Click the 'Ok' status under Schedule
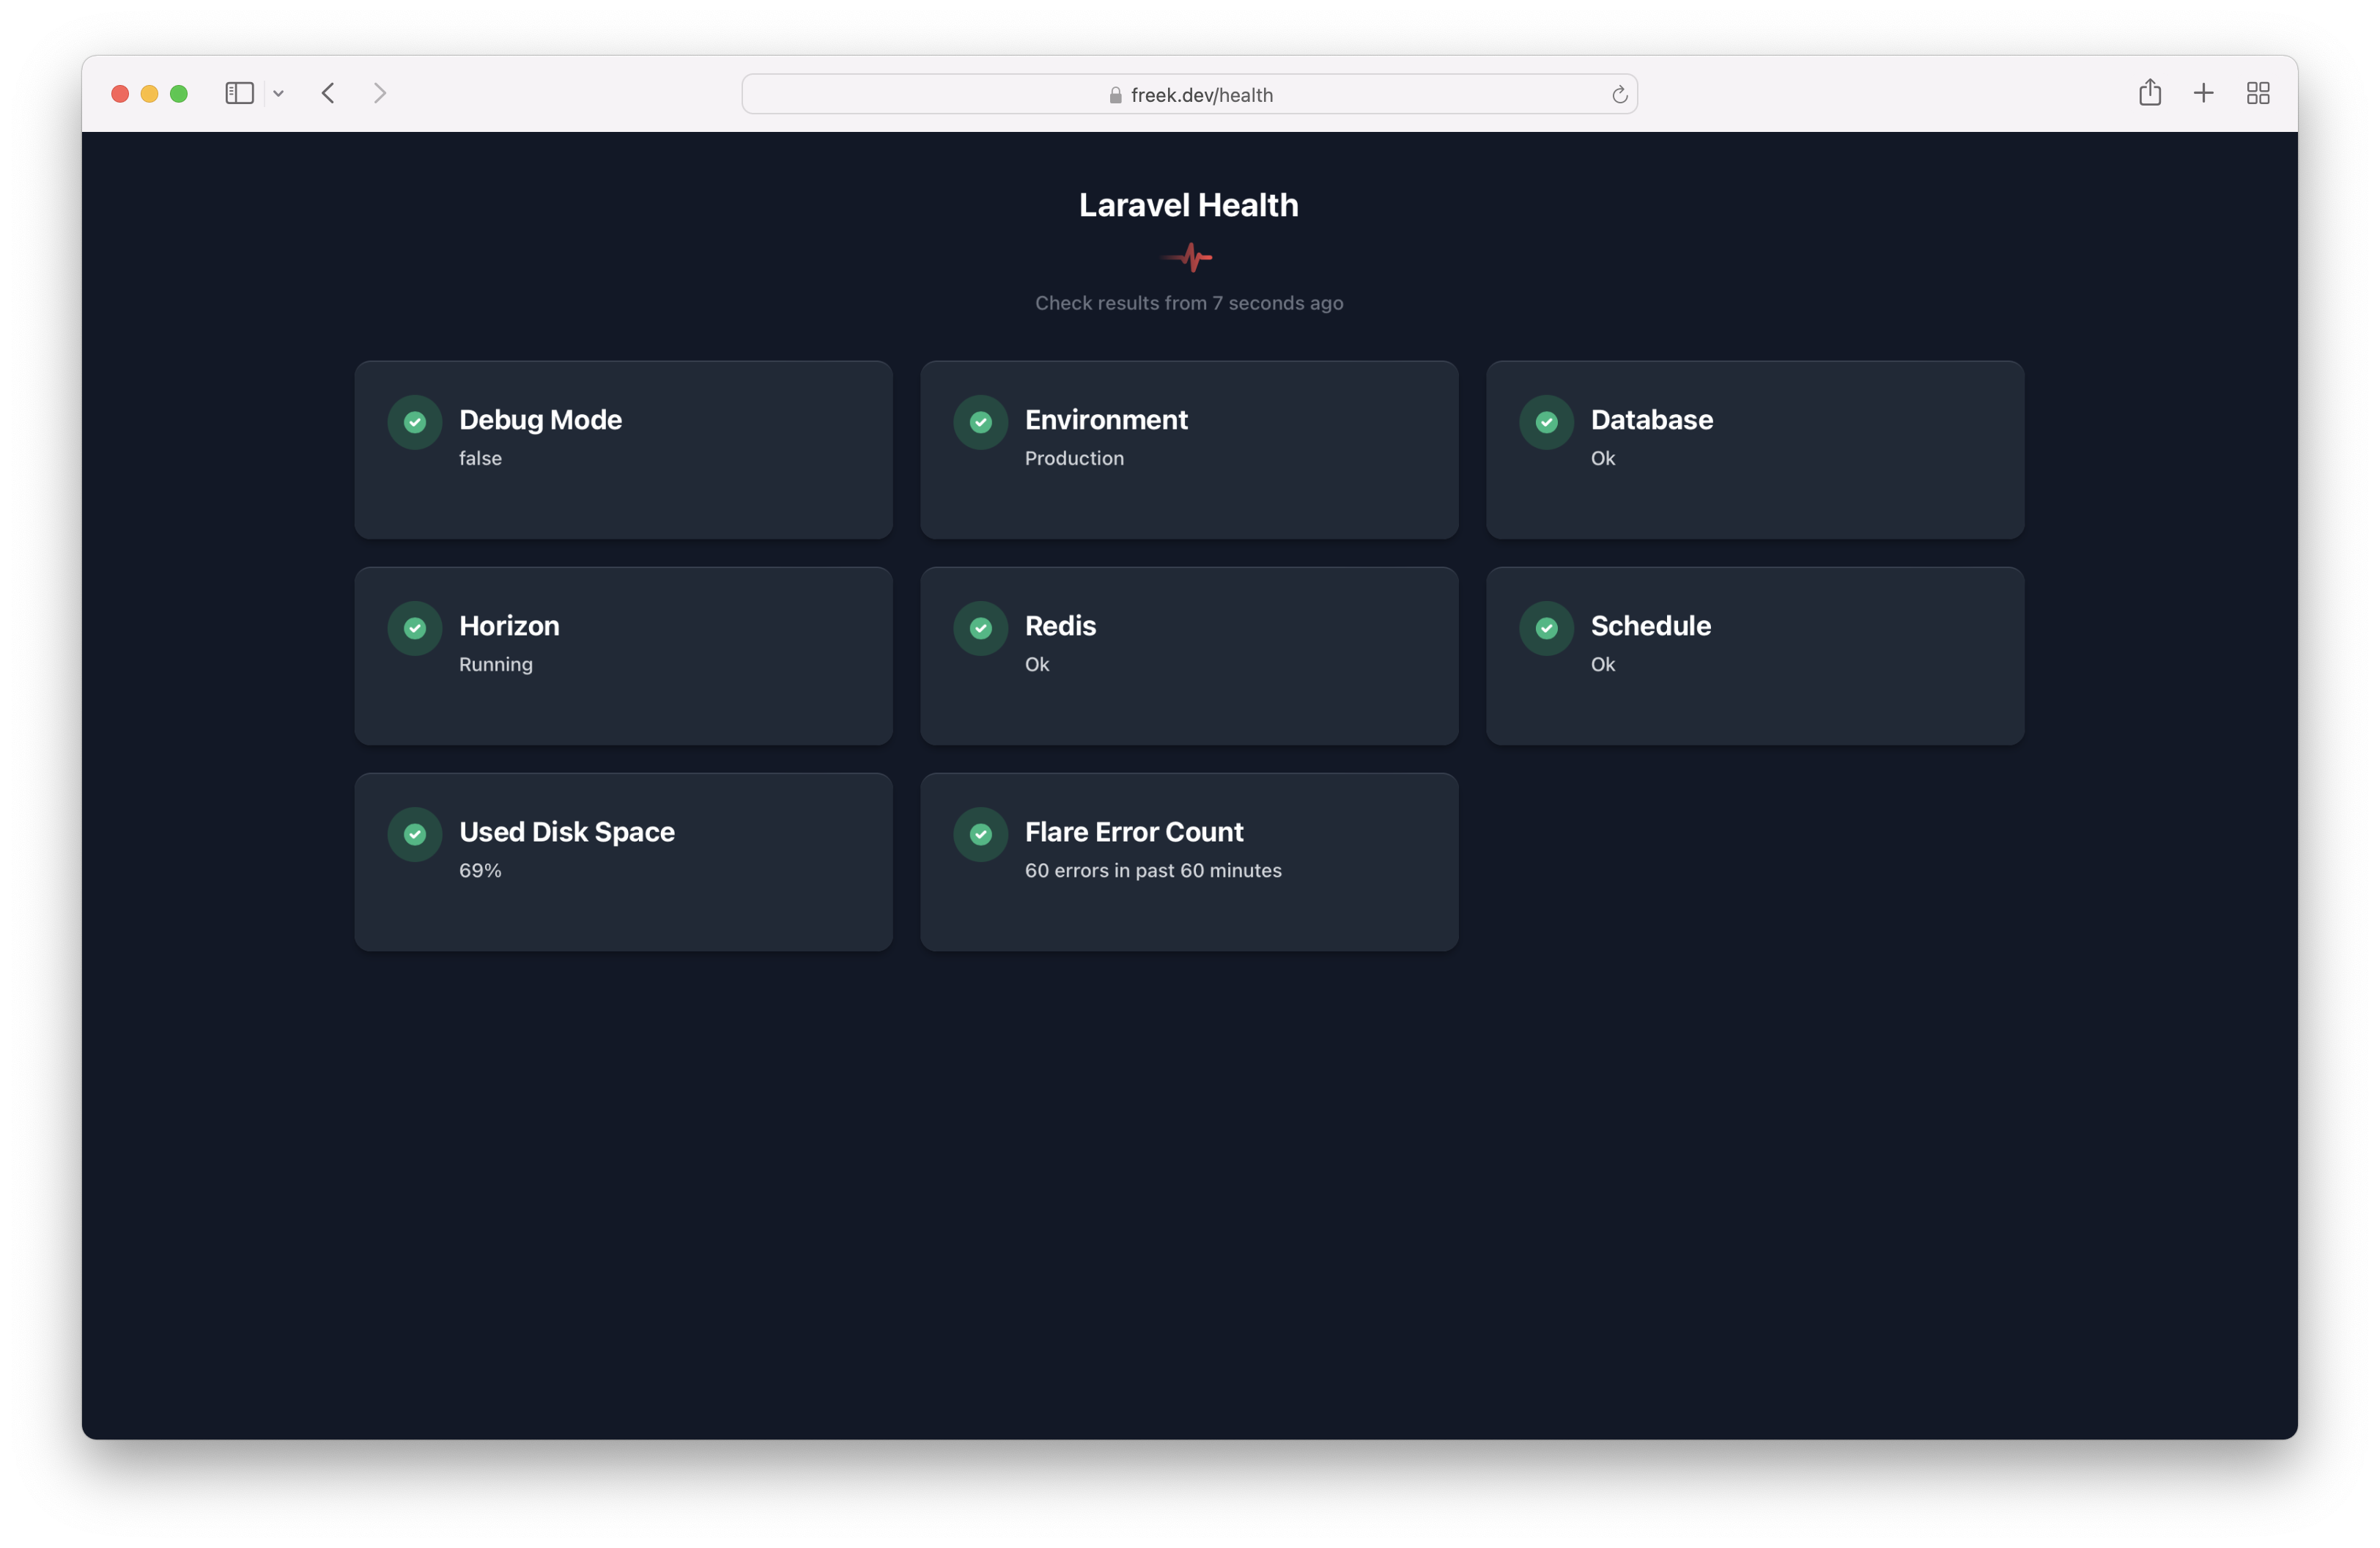Viewport: 2380px width, 1548px height. click(x=1603, y=664)
